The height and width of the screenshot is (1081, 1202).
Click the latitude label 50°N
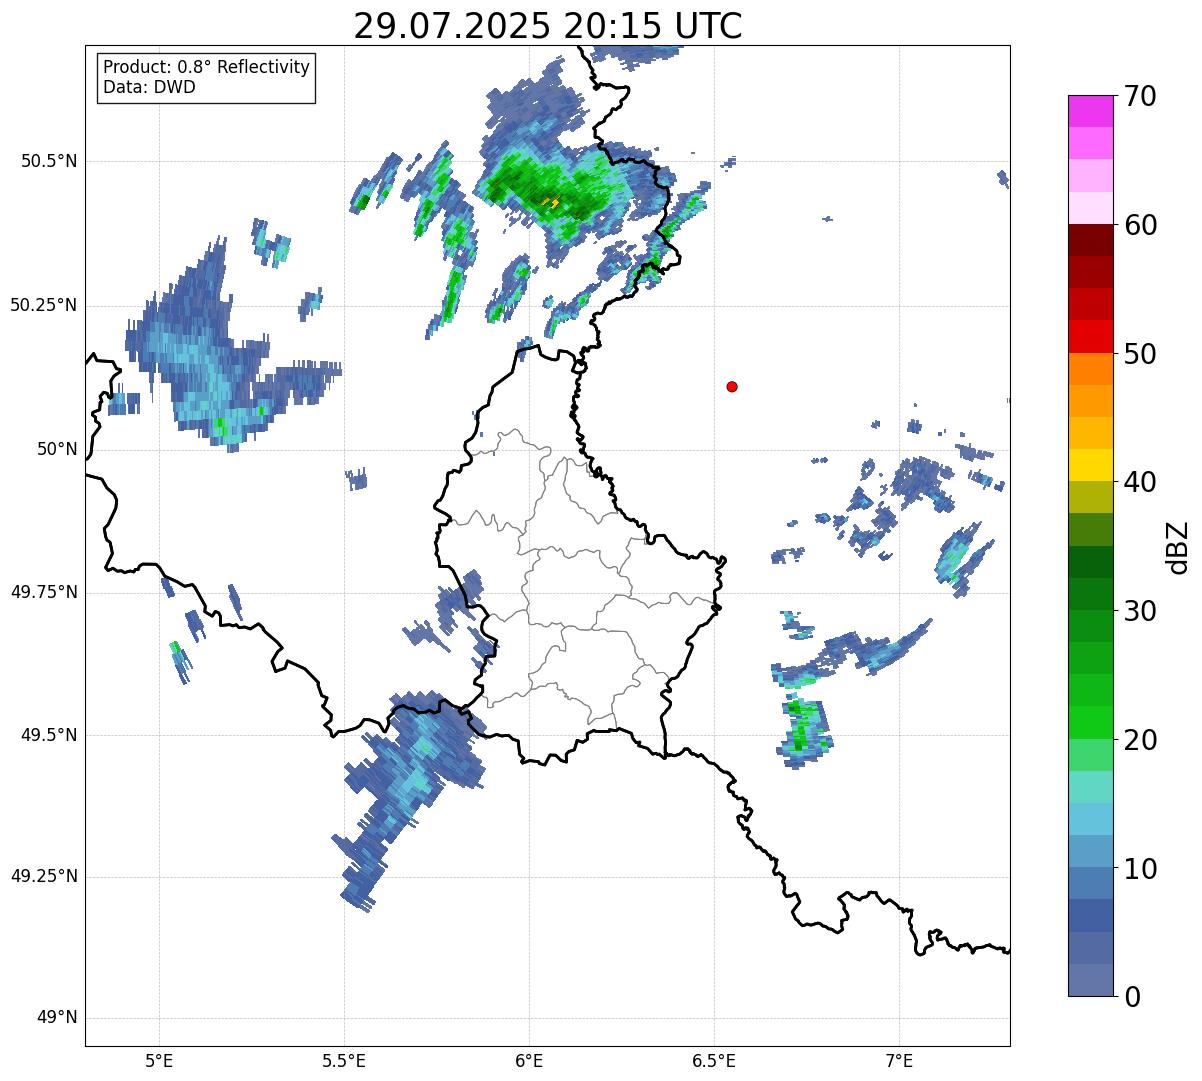tap(57, 449)
